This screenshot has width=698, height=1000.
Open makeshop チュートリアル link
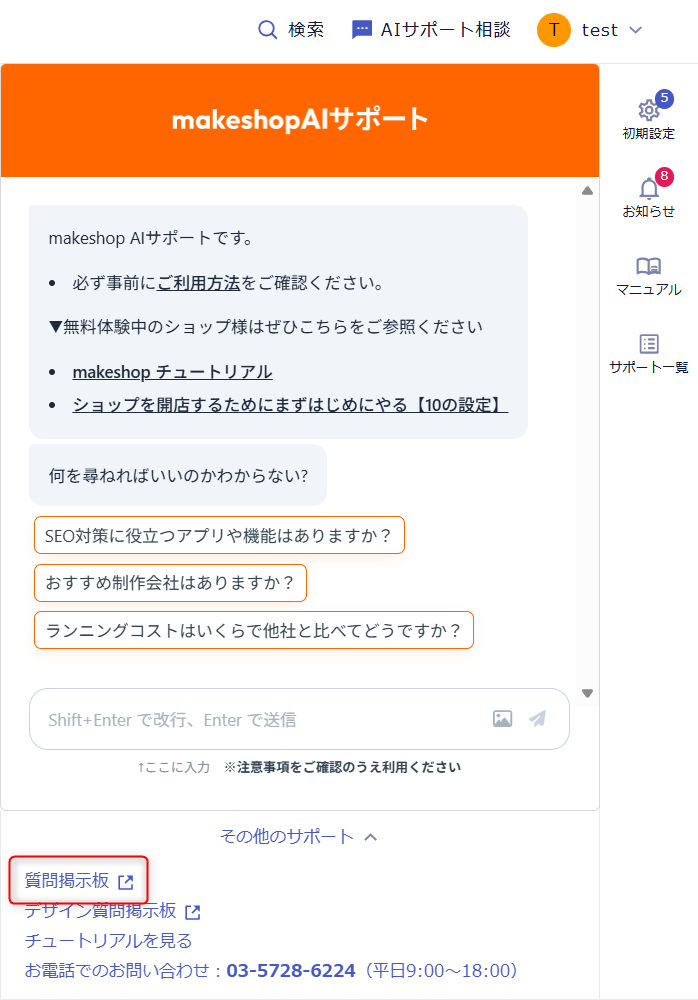coord(172,372)
